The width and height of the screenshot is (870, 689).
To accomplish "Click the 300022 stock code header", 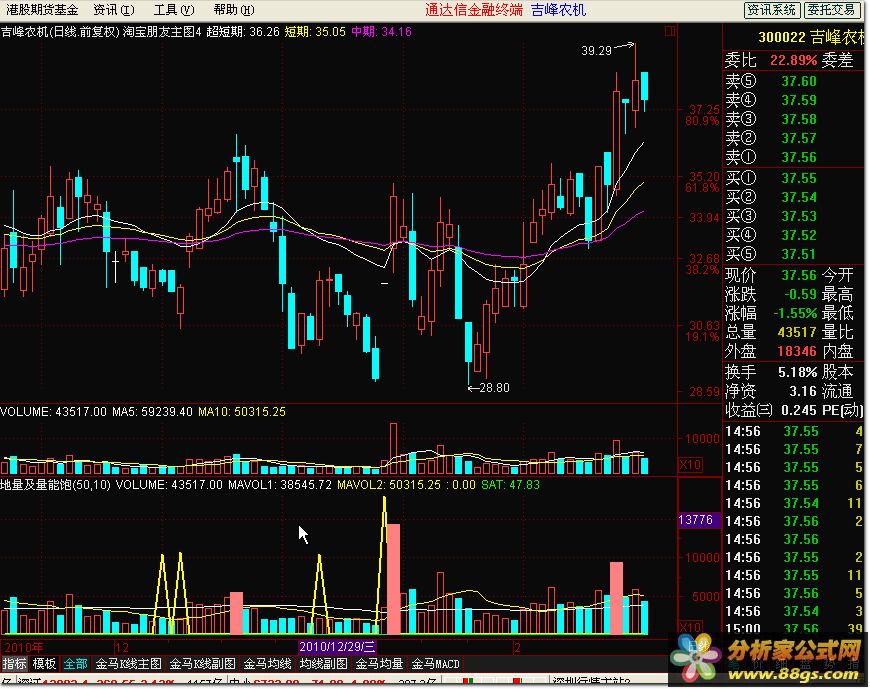I will [x=781, y=37].
